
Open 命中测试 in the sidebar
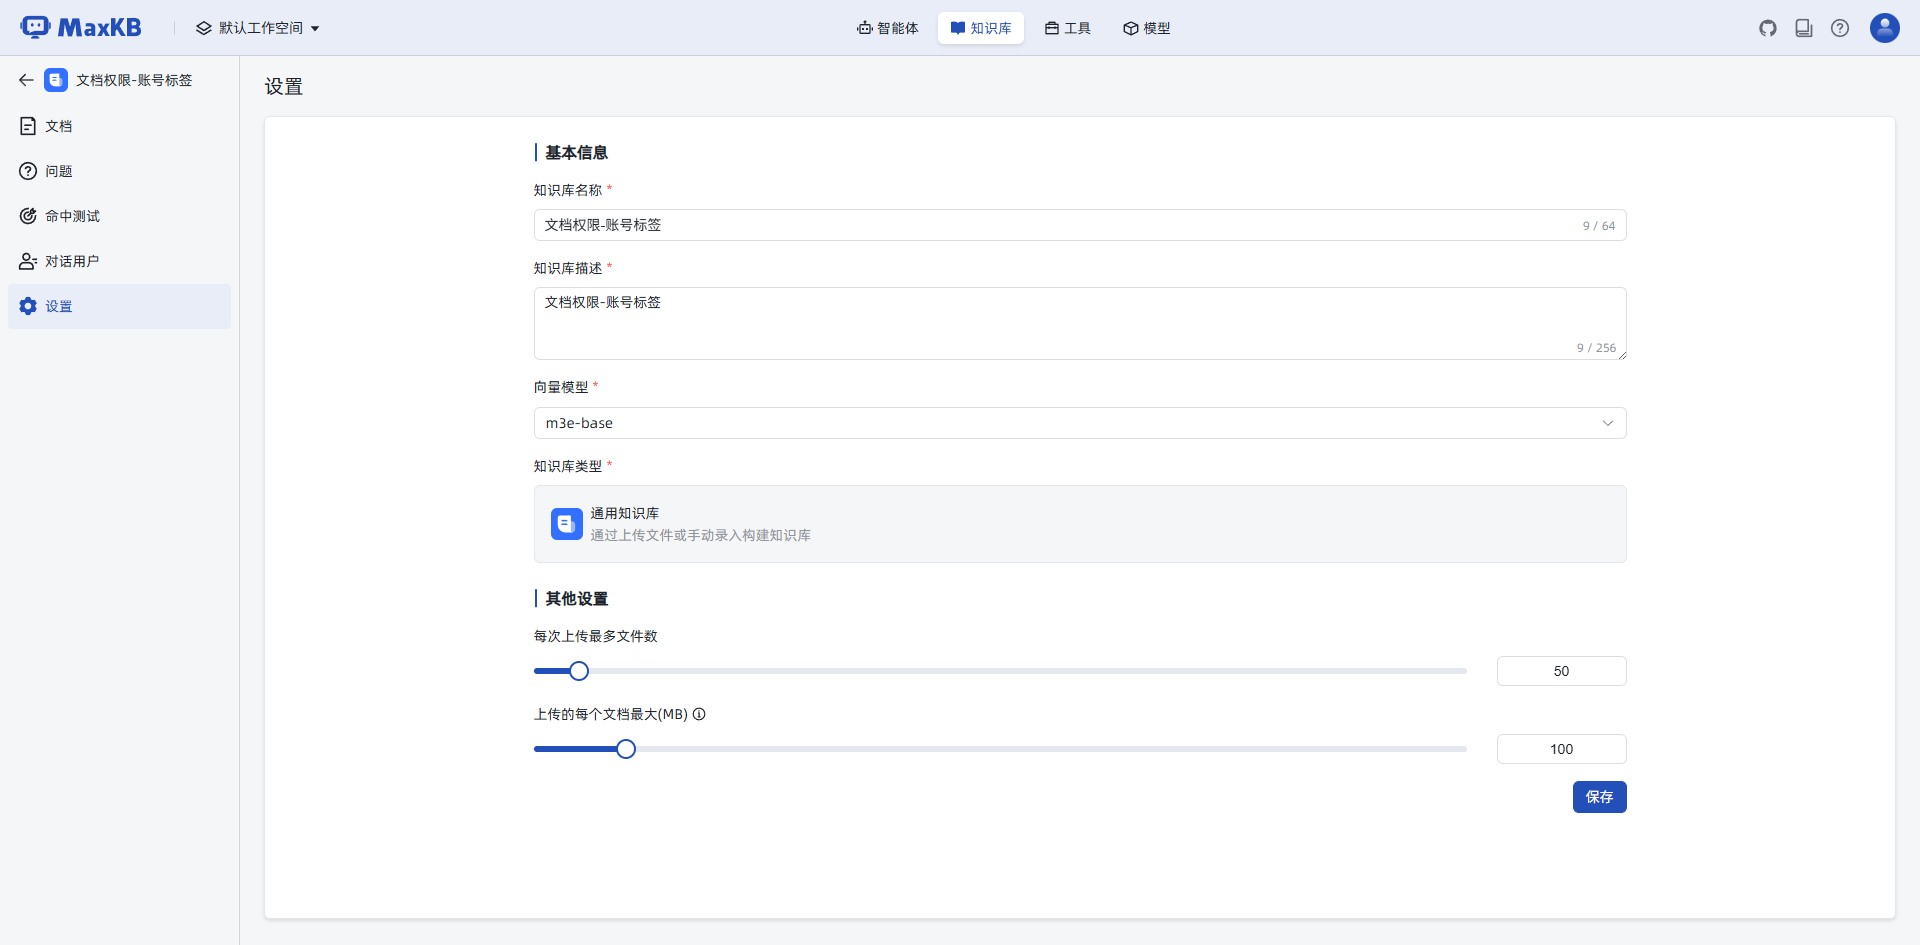(x=72, y=216)
